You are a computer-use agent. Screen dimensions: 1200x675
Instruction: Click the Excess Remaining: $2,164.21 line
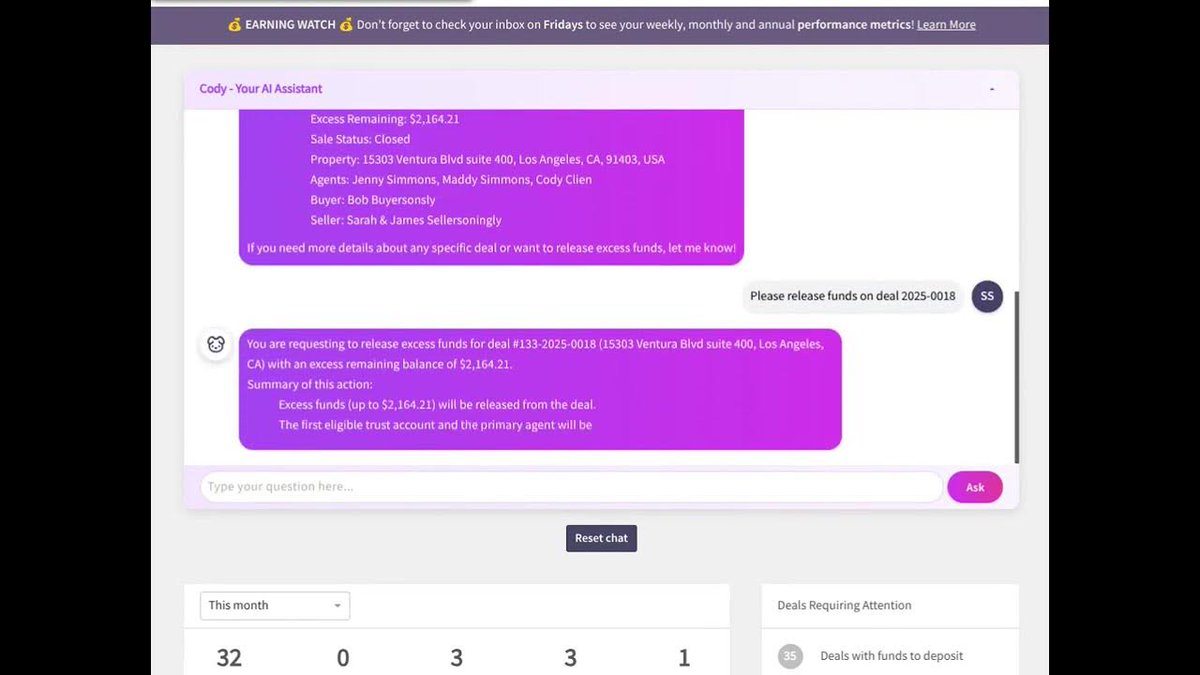tap(385, 119)
